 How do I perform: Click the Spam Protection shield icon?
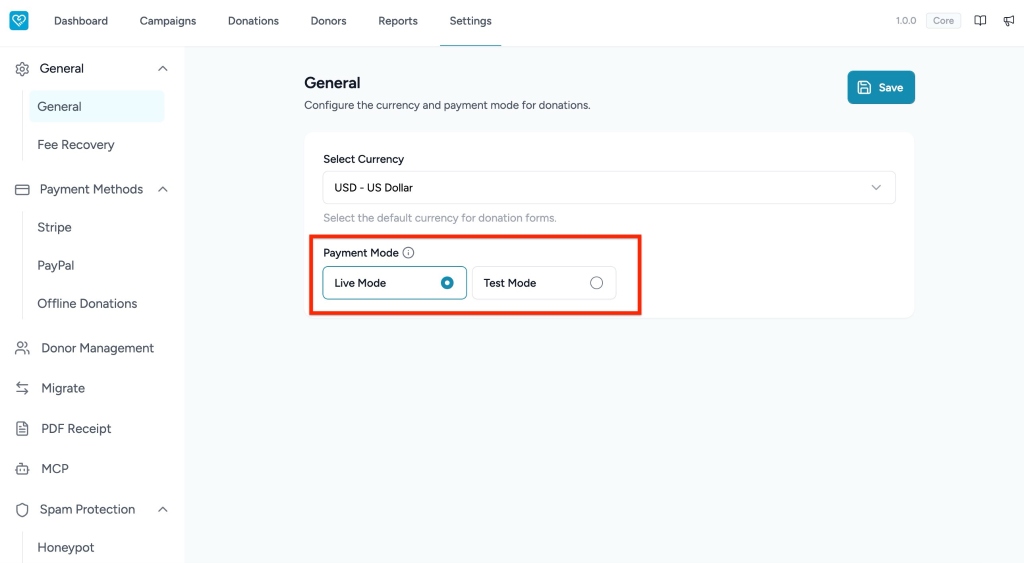[x=22, y=509]
